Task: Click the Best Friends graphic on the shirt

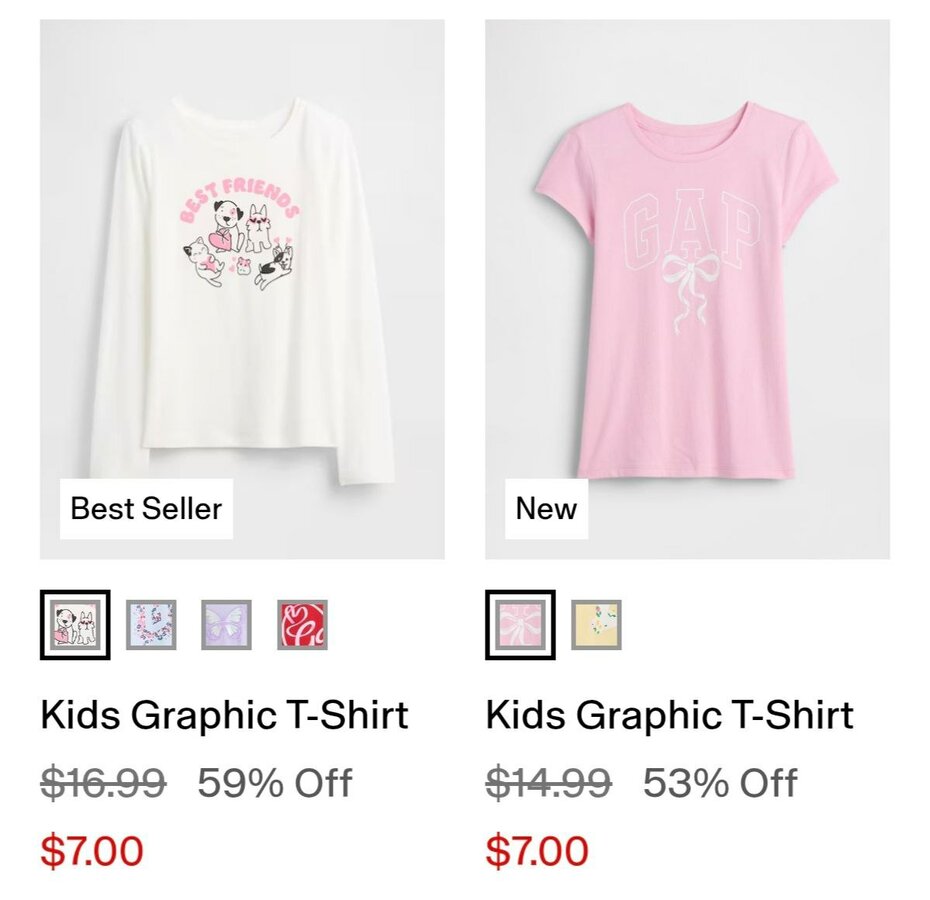Action: [x=241, y=235]
